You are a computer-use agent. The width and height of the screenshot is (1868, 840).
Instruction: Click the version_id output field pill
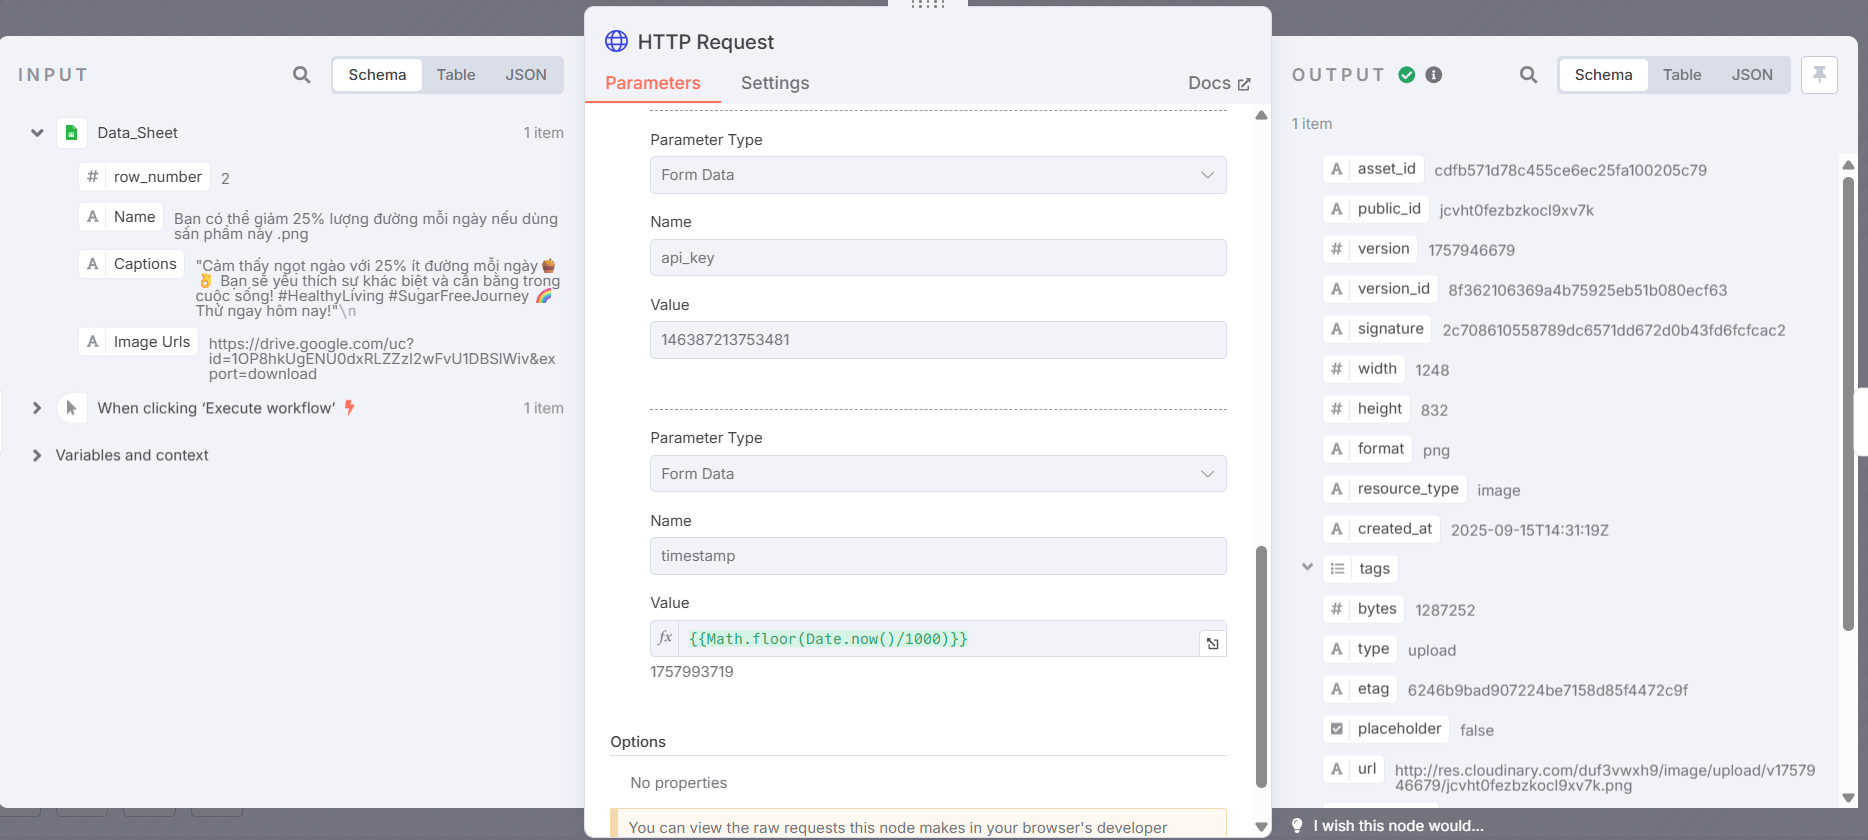click(x=1380, y=289)
